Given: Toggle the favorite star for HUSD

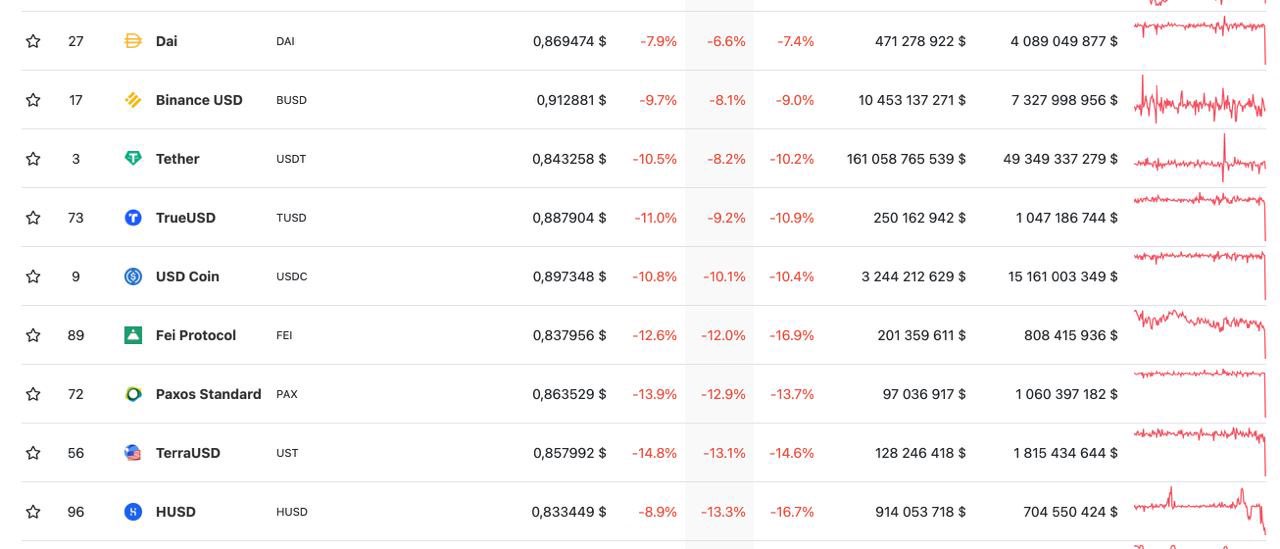Looking at the screenshot, I should 33,512.
